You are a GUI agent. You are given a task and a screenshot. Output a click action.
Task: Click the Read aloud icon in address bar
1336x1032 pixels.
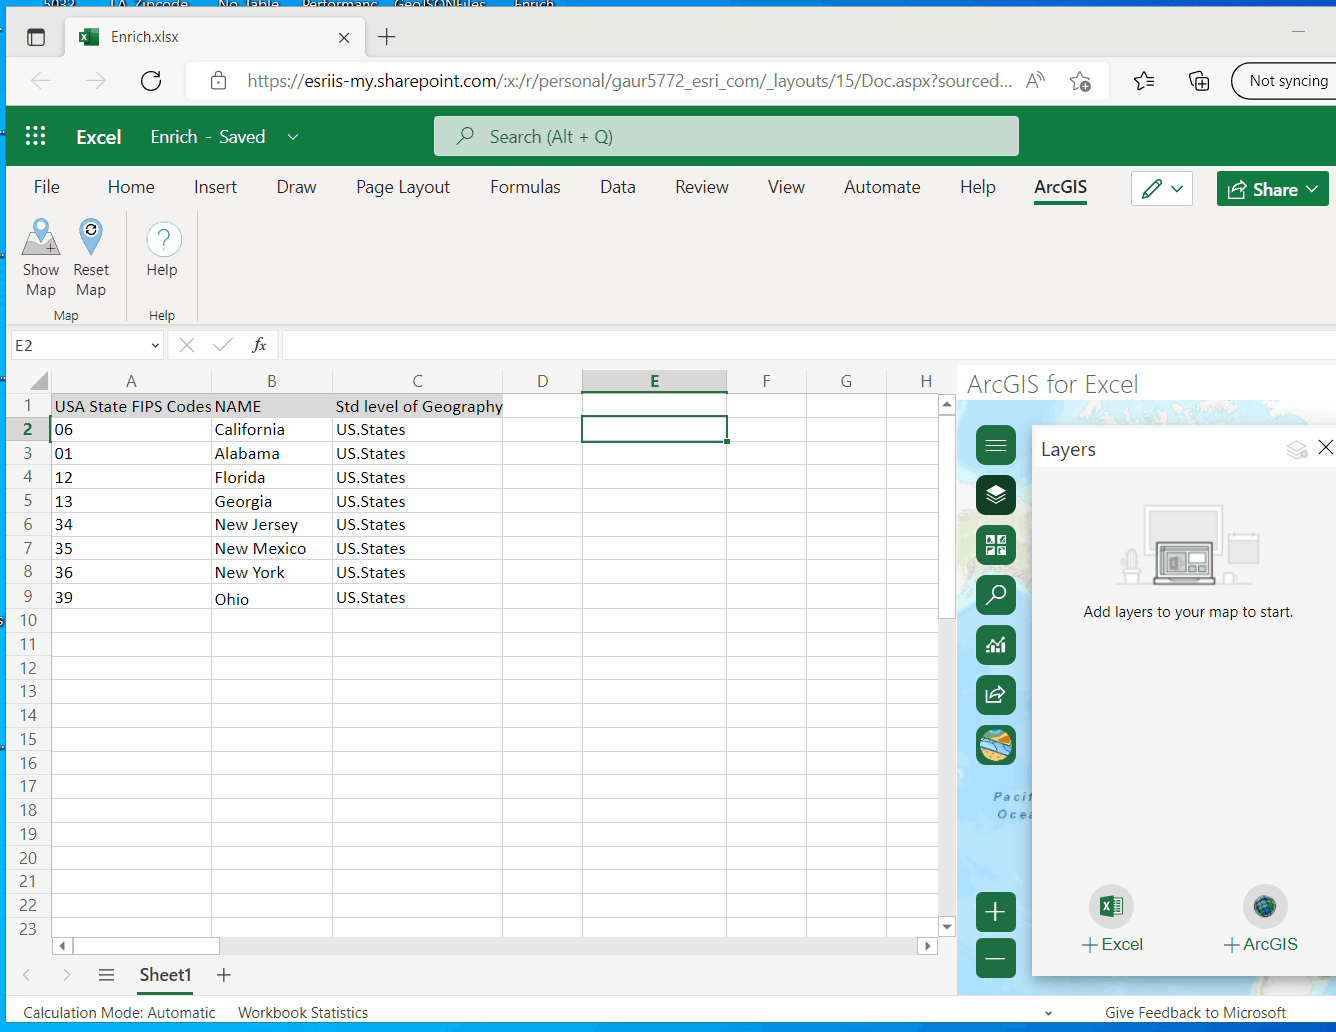(x=1036, y=81)
